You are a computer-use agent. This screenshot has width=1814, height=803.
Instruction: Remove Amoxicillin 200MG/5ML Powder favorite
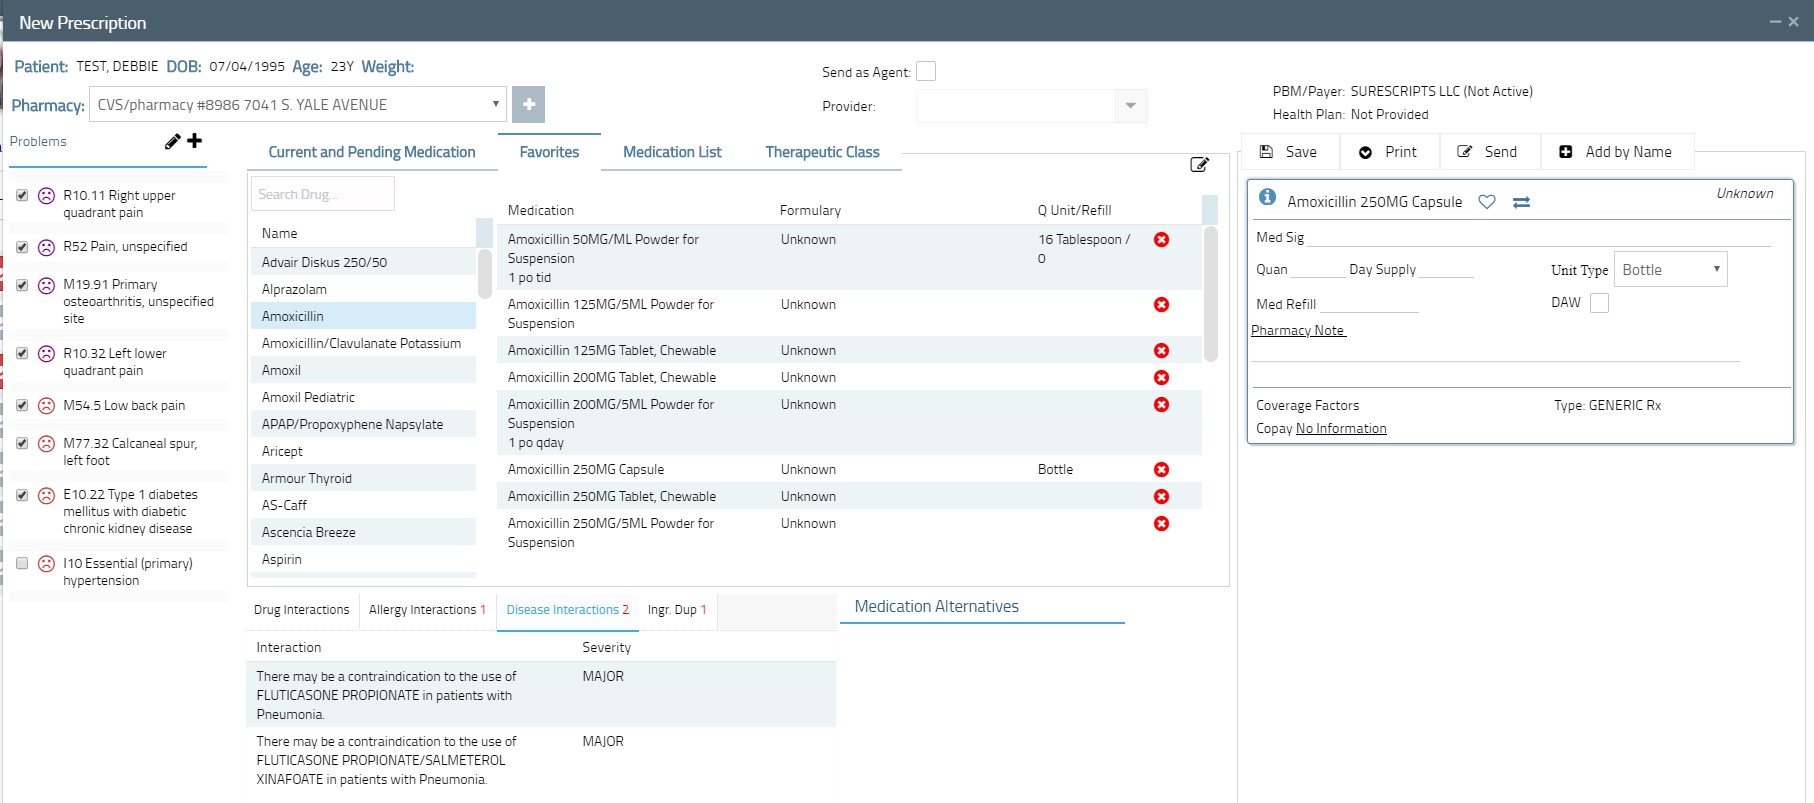[x=1161, y=405]
